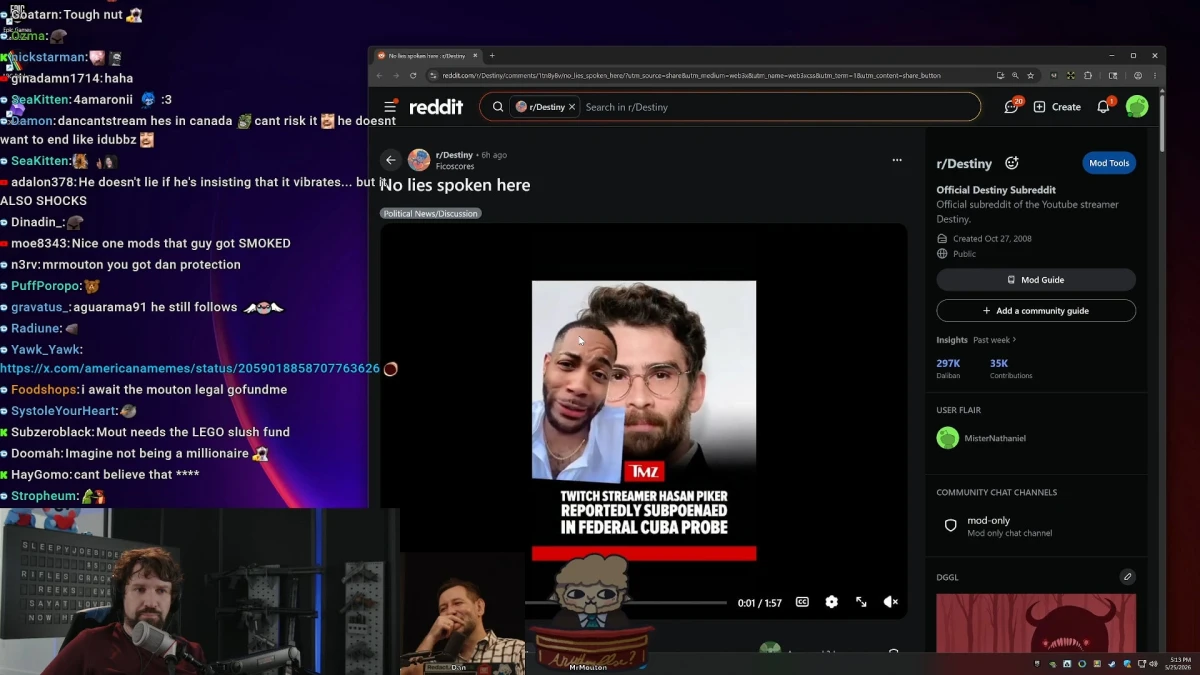Image resolution: width=1200 pixels, height=675 pixels.
Task: Go back with post back arrow
Action: pos(391,160)
